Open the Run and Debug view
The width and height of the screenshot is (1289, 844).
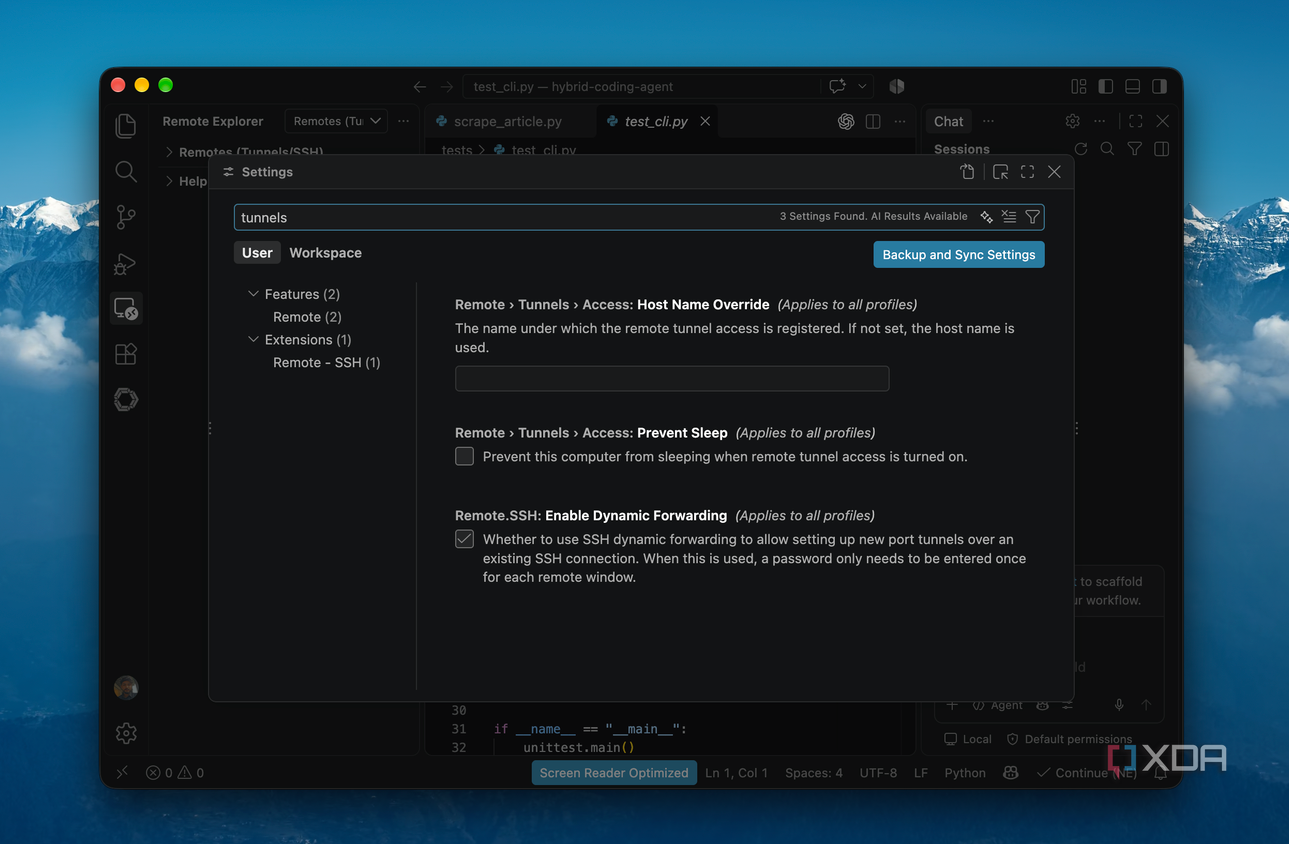[x=126, y=263]
